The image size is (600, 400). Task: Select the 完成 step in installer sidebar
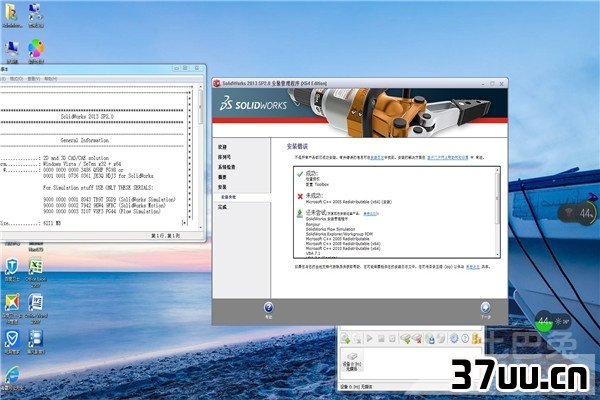222,207
